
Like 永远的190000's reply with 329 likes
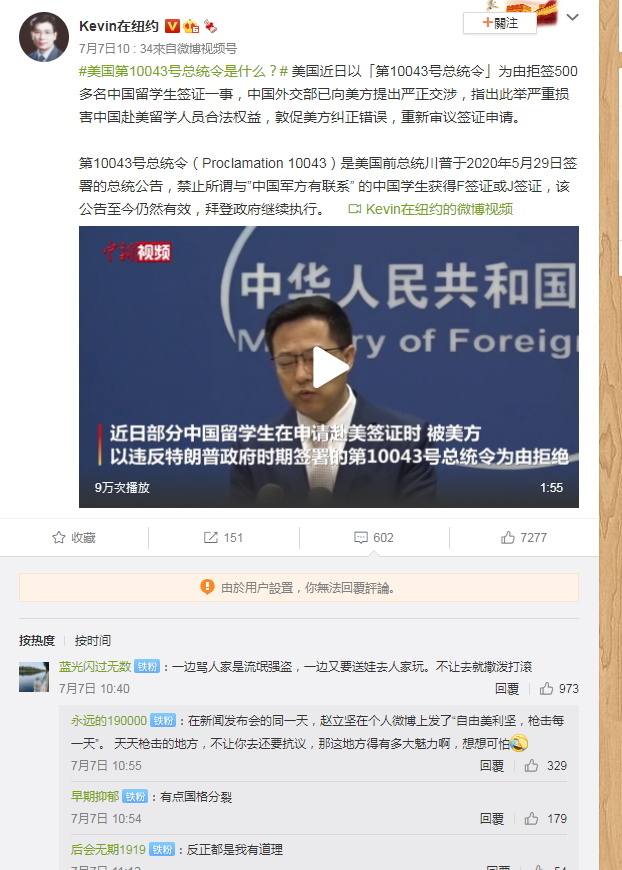532,766
